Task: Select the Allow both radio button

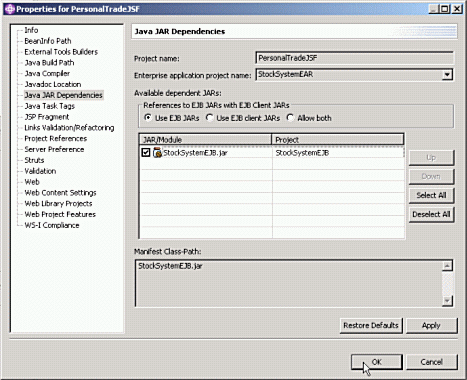Action: [290, 118]
